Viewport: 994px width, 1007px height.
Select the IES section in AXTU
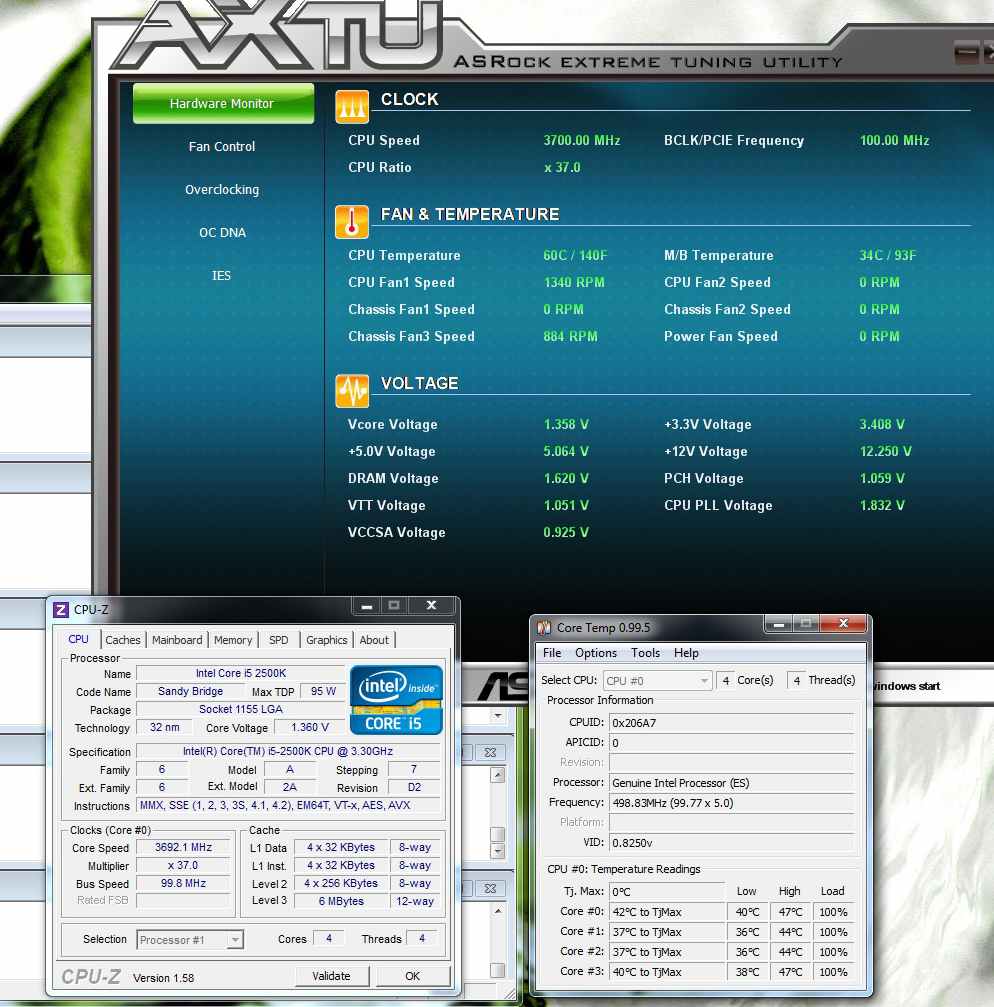222,276
